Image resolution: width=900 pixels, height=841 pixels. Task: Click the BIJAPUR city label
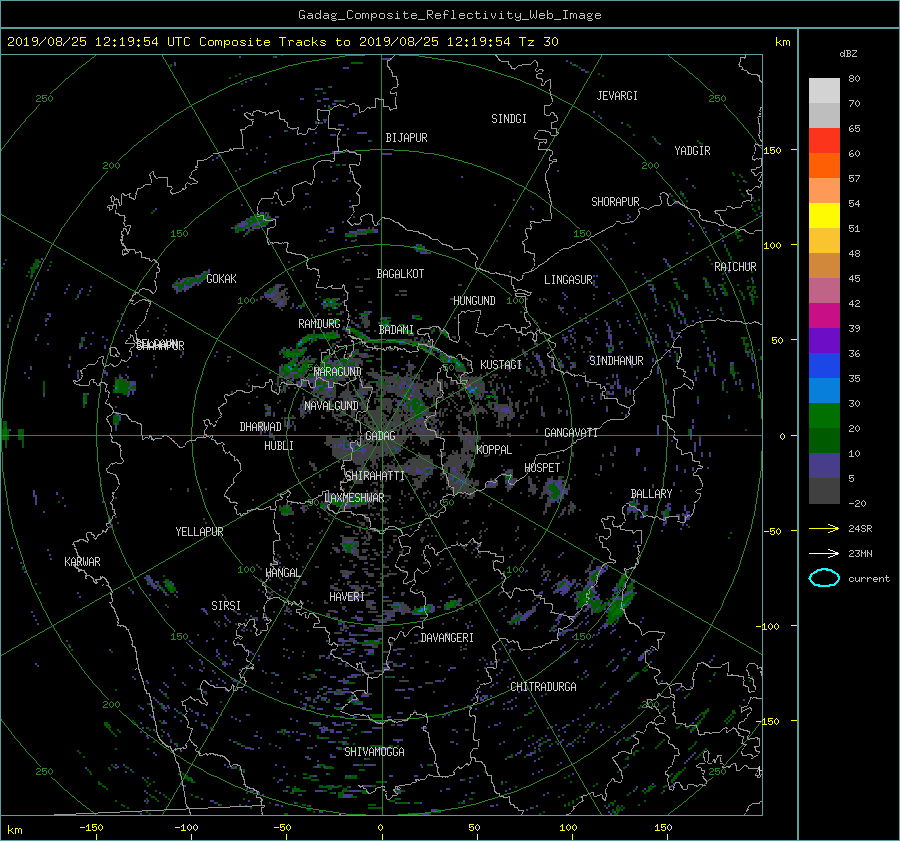[406, 138]
